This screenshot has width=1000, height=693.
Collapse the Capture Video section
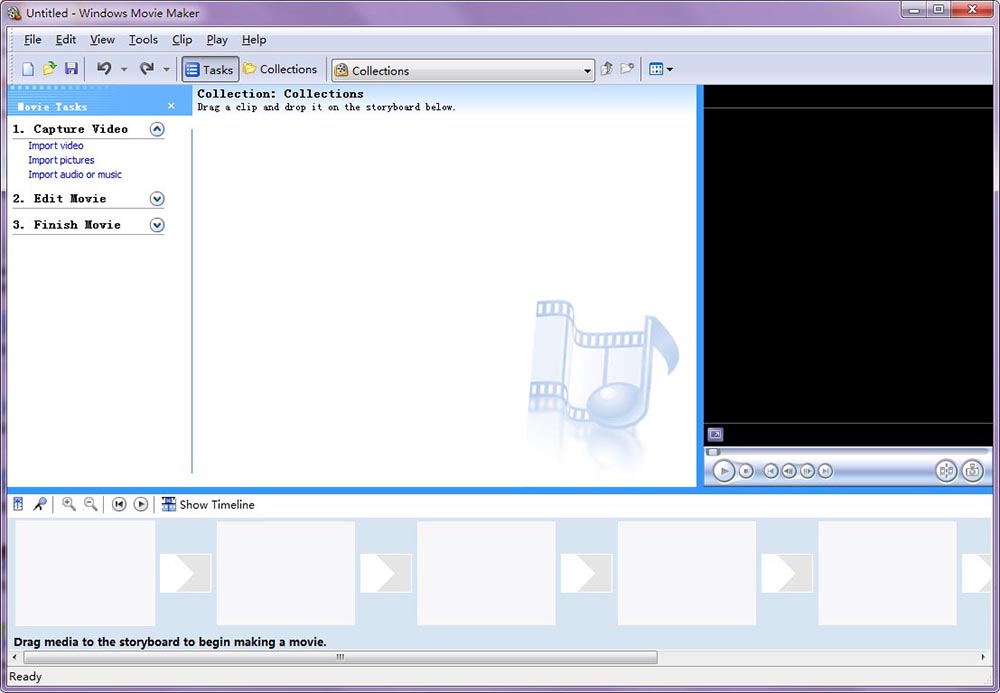coord(157,129)
